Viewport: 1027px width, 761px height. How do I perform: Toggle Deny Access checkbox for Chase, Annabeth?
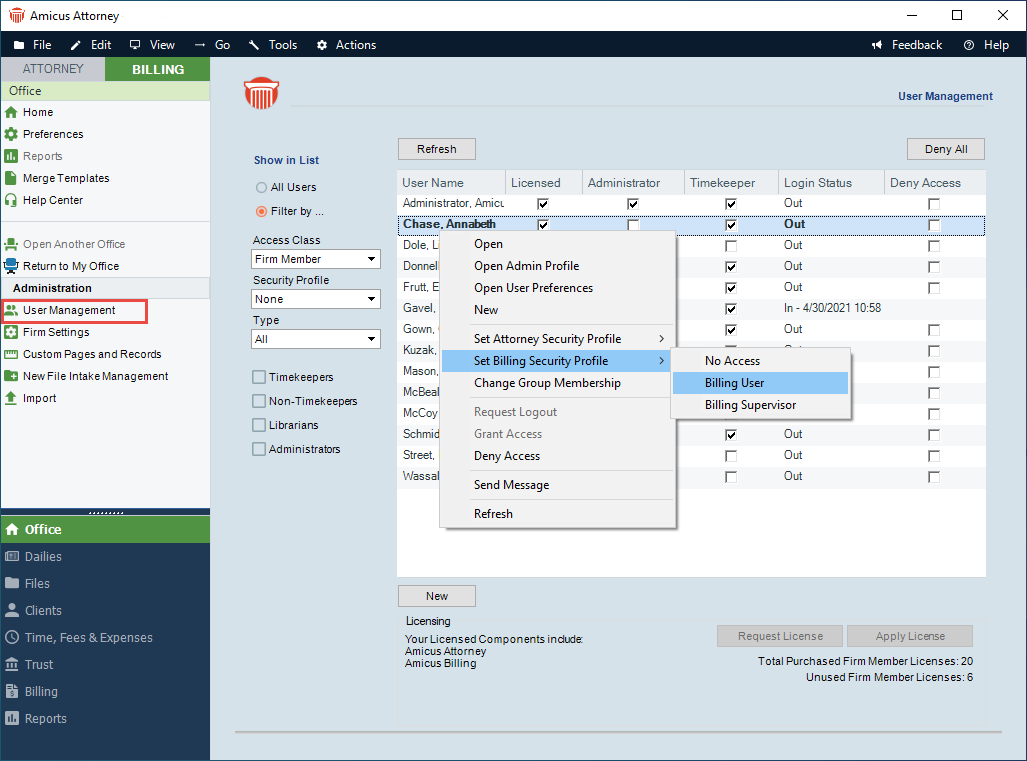click(934, 225)
